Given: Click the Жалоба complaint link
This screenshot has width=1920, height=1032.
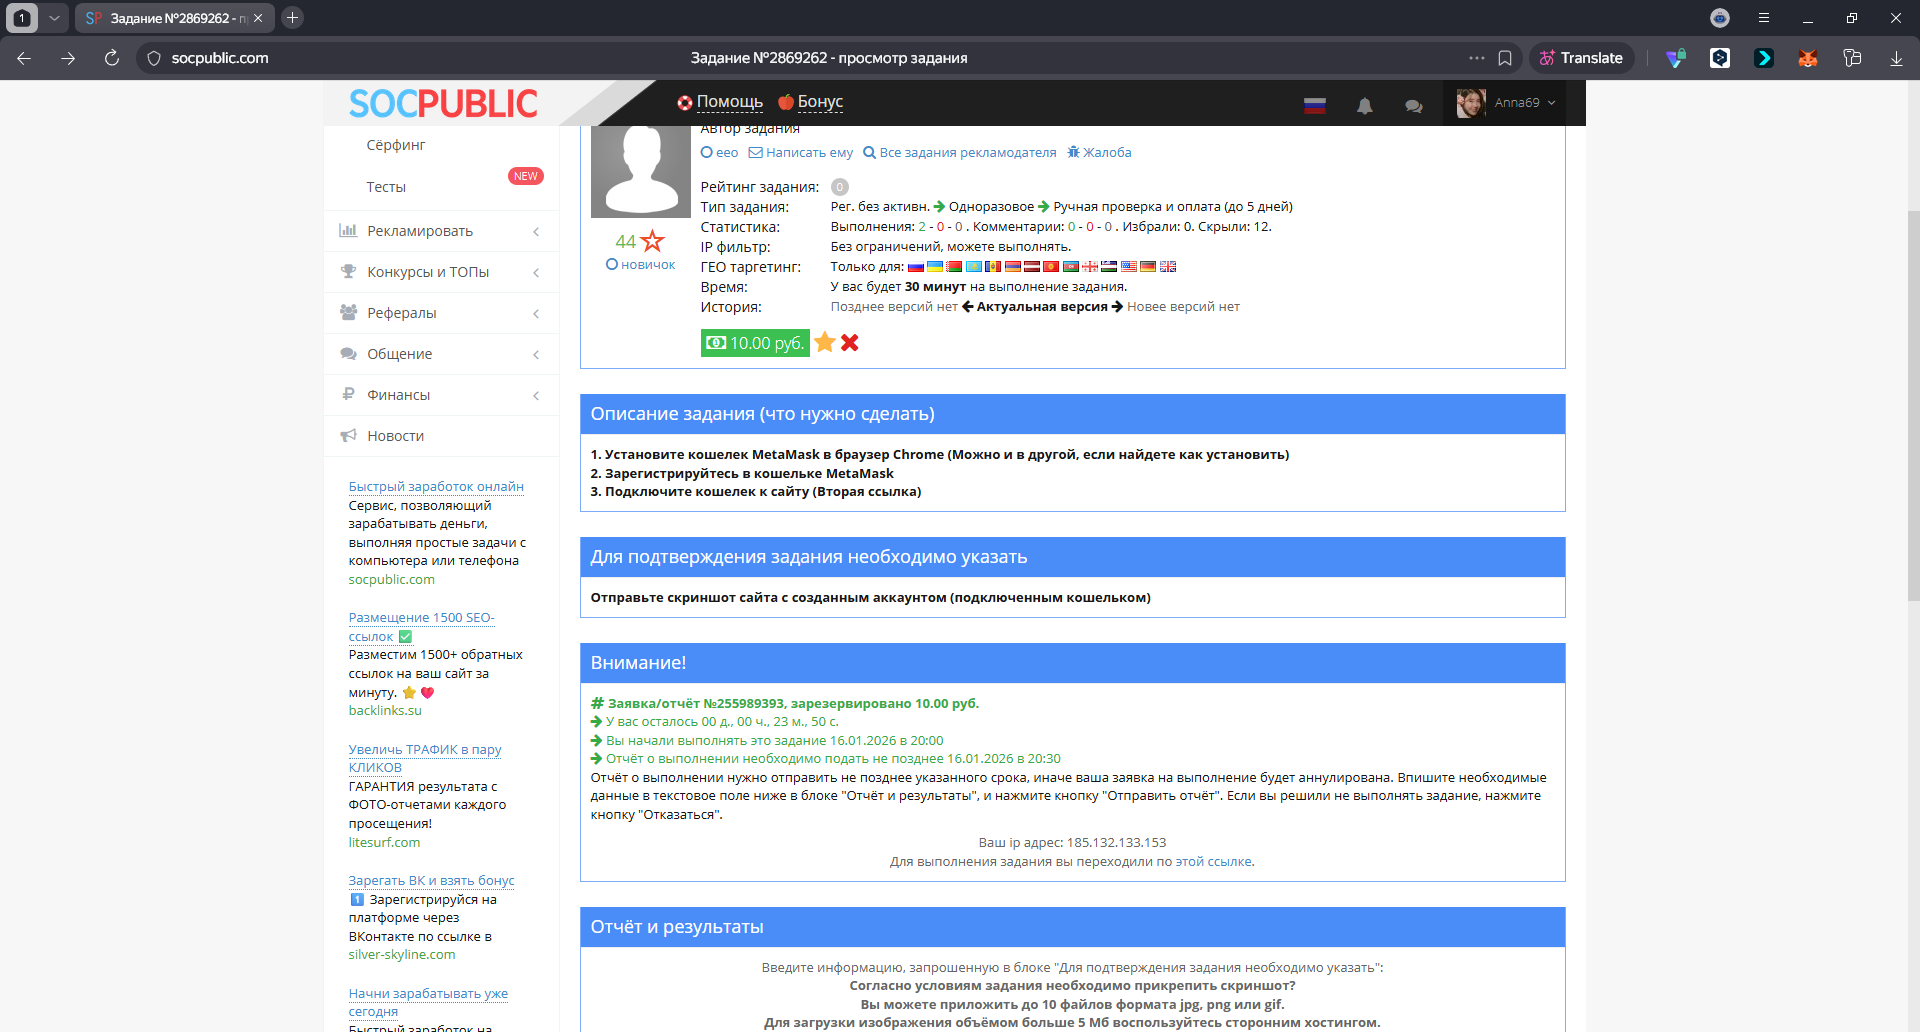Looking at the screenshot, I should 1099,153.
